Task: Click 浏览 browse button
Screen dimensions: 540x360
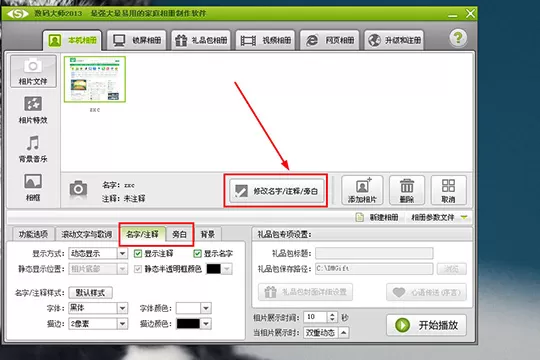Action: click(x=452, y=269)
